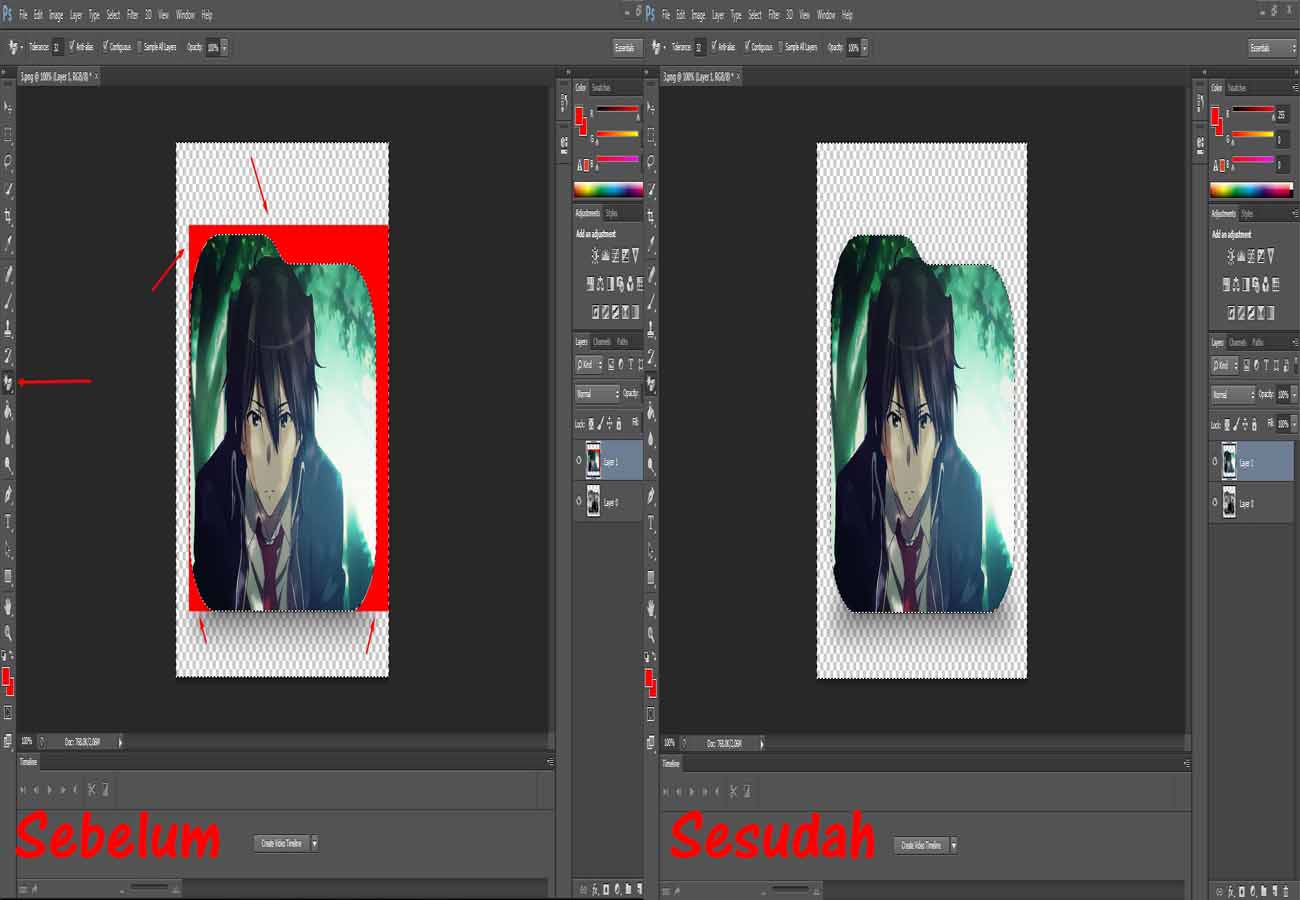The width and height of the screenshot is (1300, 900).
Task: Choose the Type tool in the Sebelum window
Action: [8, 522]
